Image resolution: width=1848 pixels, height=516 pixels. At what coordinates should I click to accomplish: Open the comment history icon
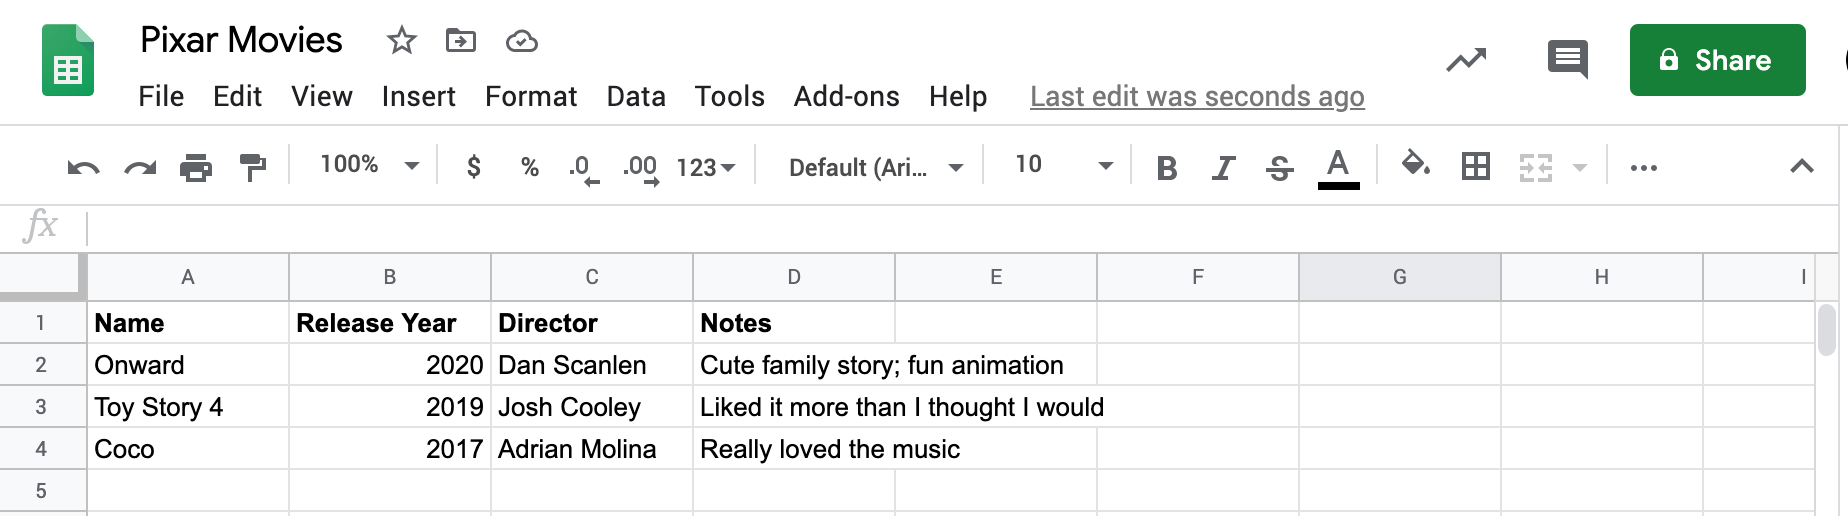pos(1567,59)
